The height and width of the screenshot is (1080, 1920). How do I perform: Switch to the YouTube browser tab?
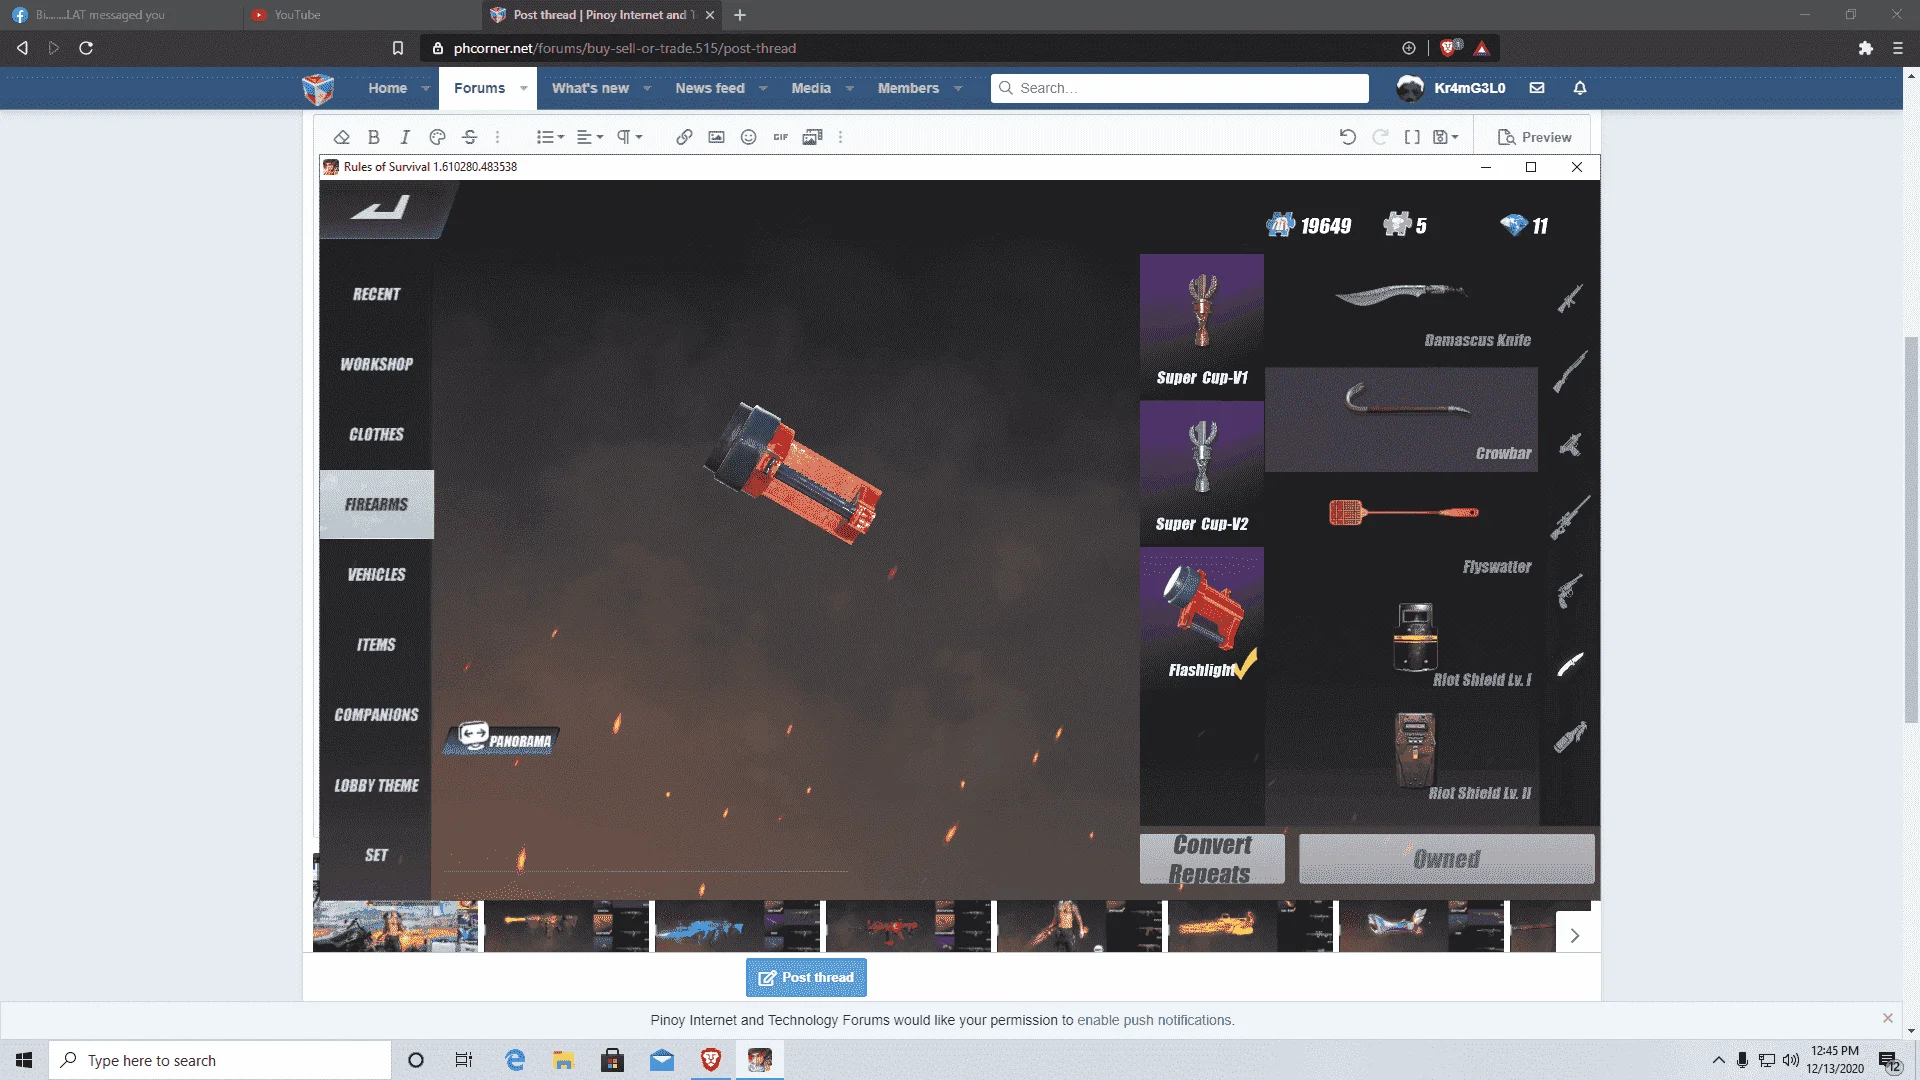tap(362, 15)
